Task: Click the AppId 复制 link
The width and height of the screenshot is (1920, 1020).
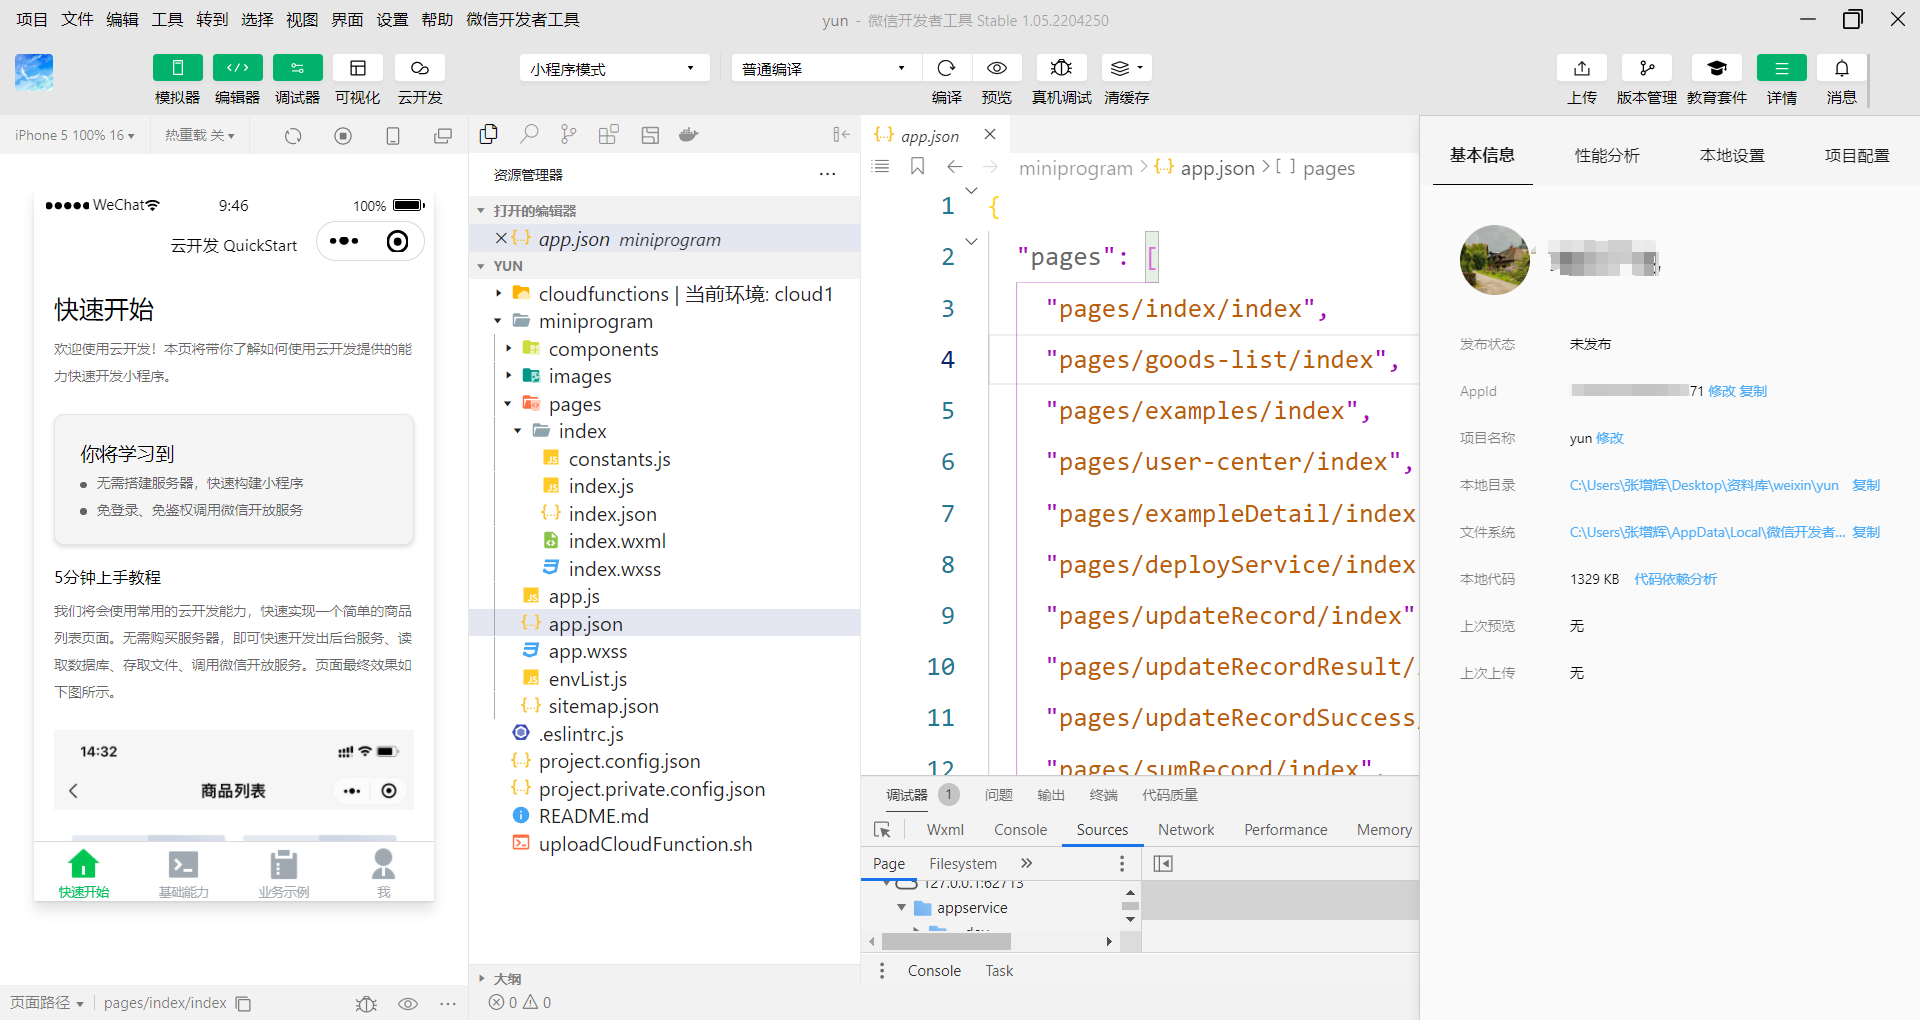Action: [x=1753, y=391]
